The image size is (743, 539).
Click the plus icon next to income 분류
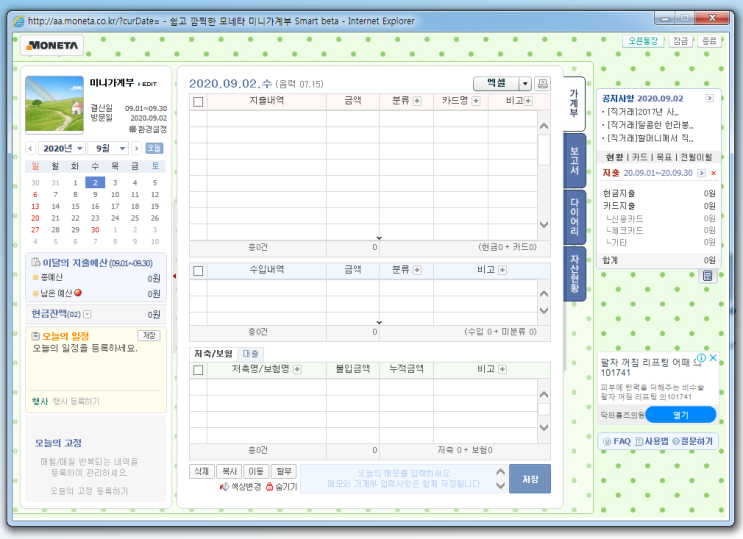pyautogui.click(x=417, y=270)
